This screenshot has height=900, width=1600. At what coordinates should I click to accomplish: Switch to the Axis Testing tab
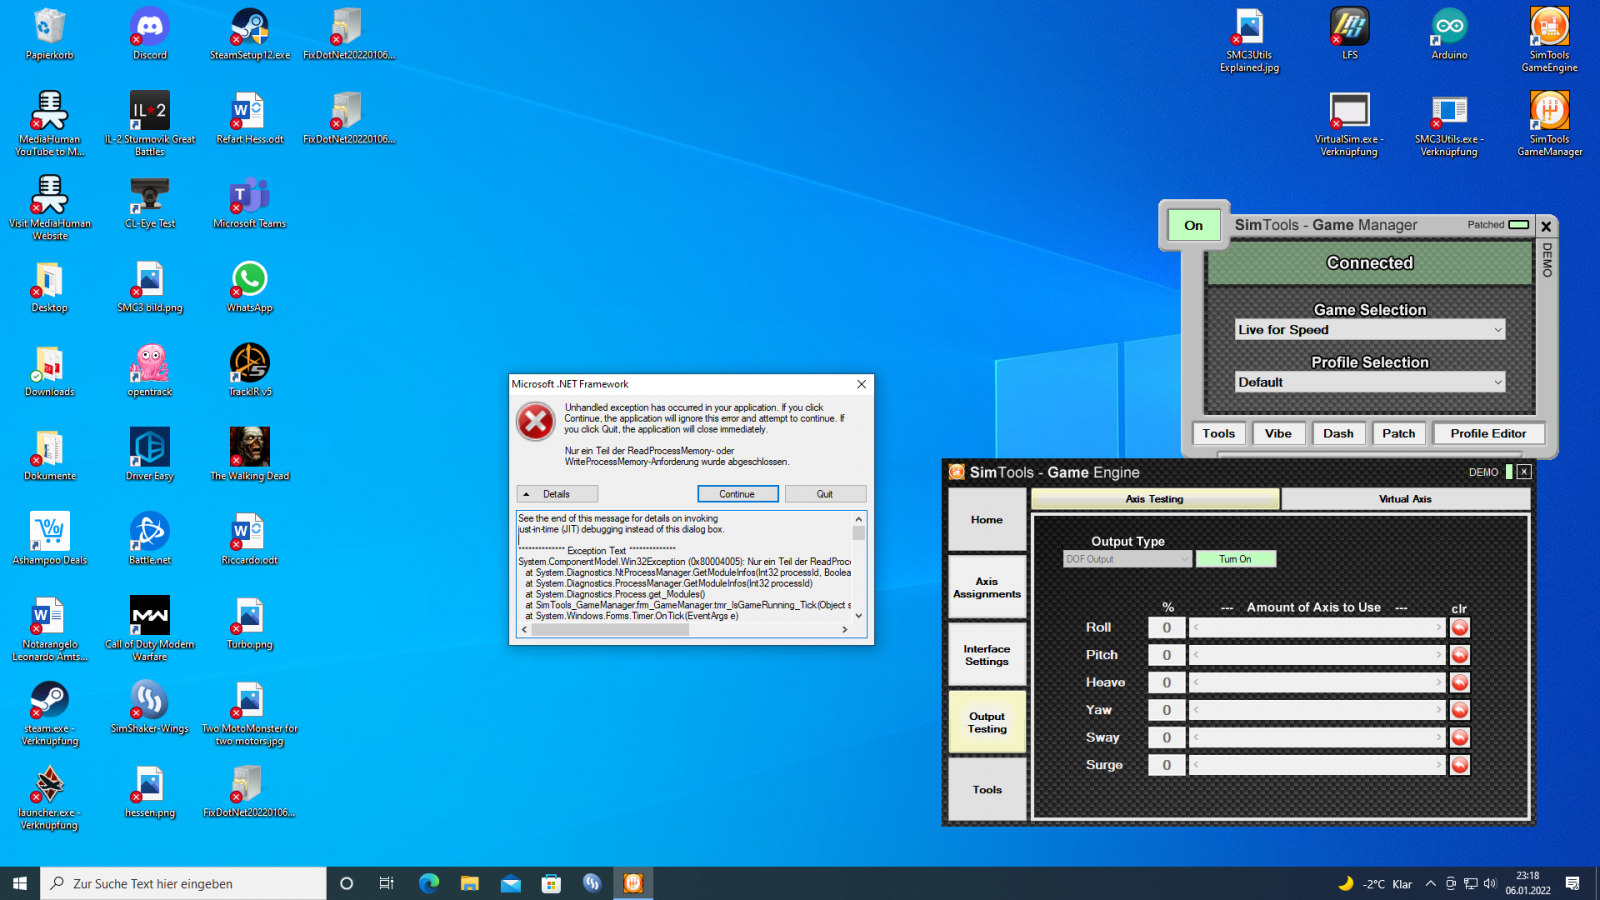click(x=1155, y=499)
